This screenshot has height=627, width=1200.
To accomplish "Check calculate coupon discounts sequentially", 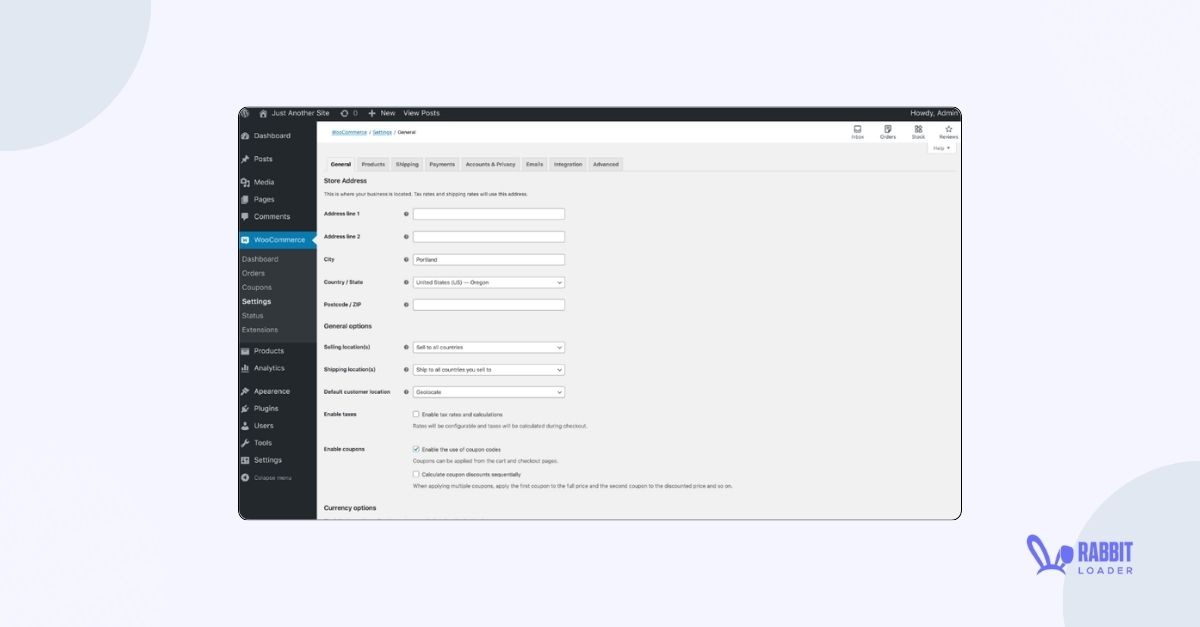I will click(x=416, y=473).
